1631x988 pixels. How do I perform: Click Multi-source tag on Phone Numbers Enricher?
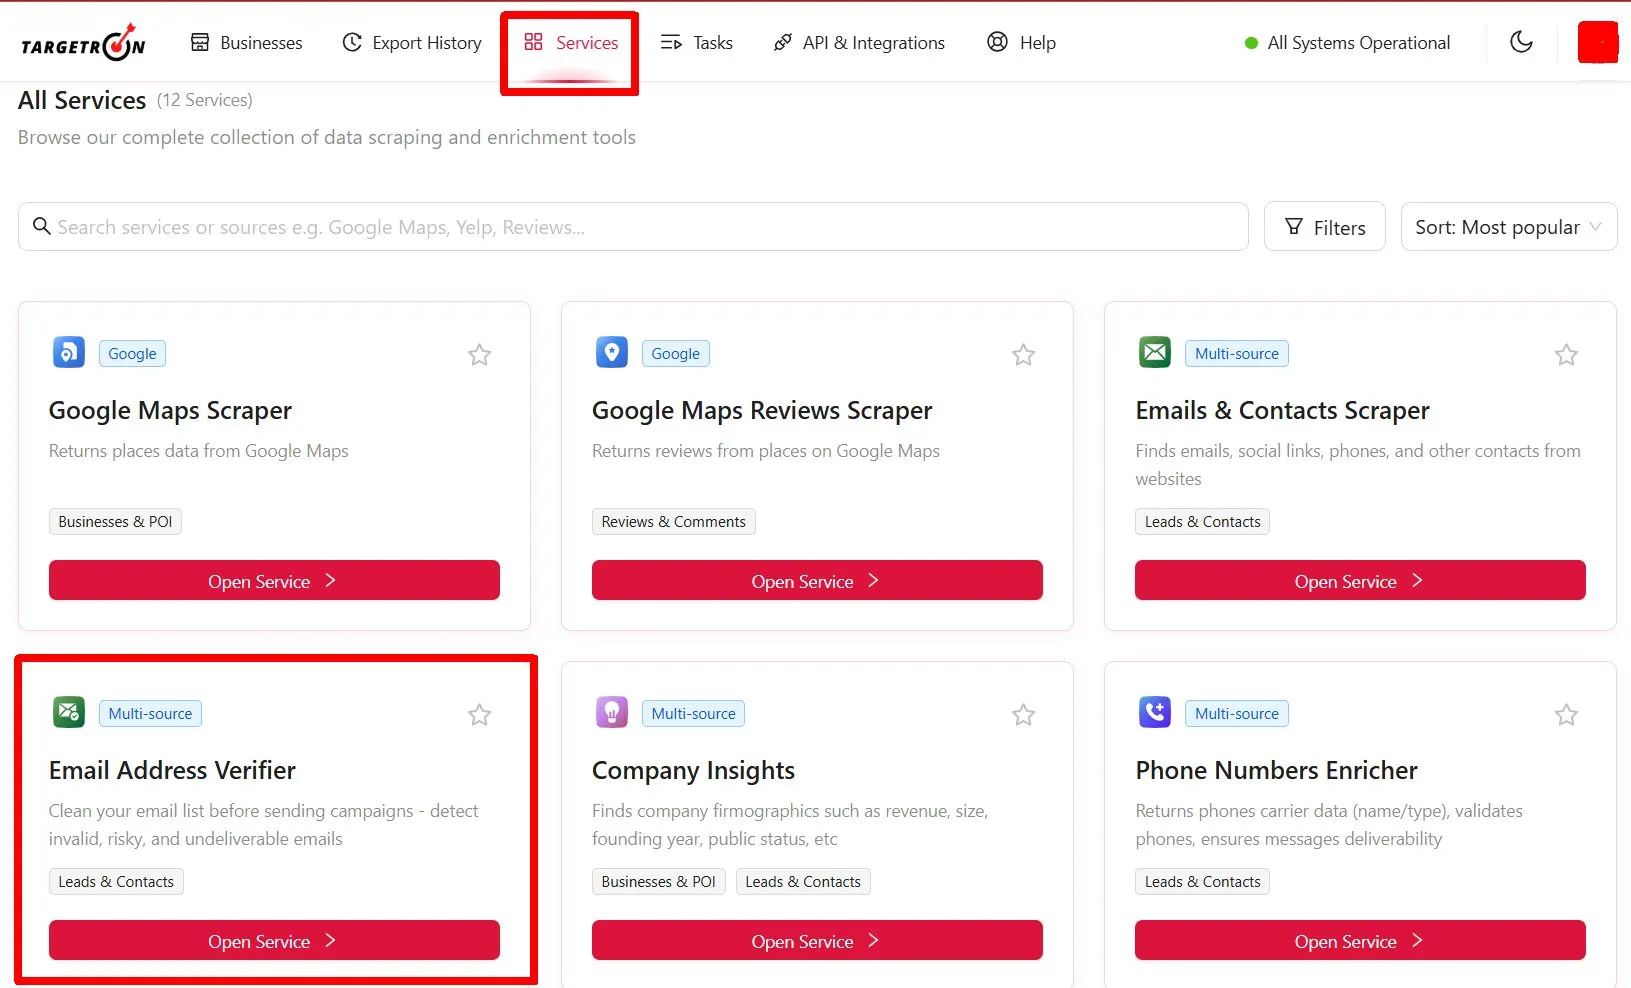1237,714
